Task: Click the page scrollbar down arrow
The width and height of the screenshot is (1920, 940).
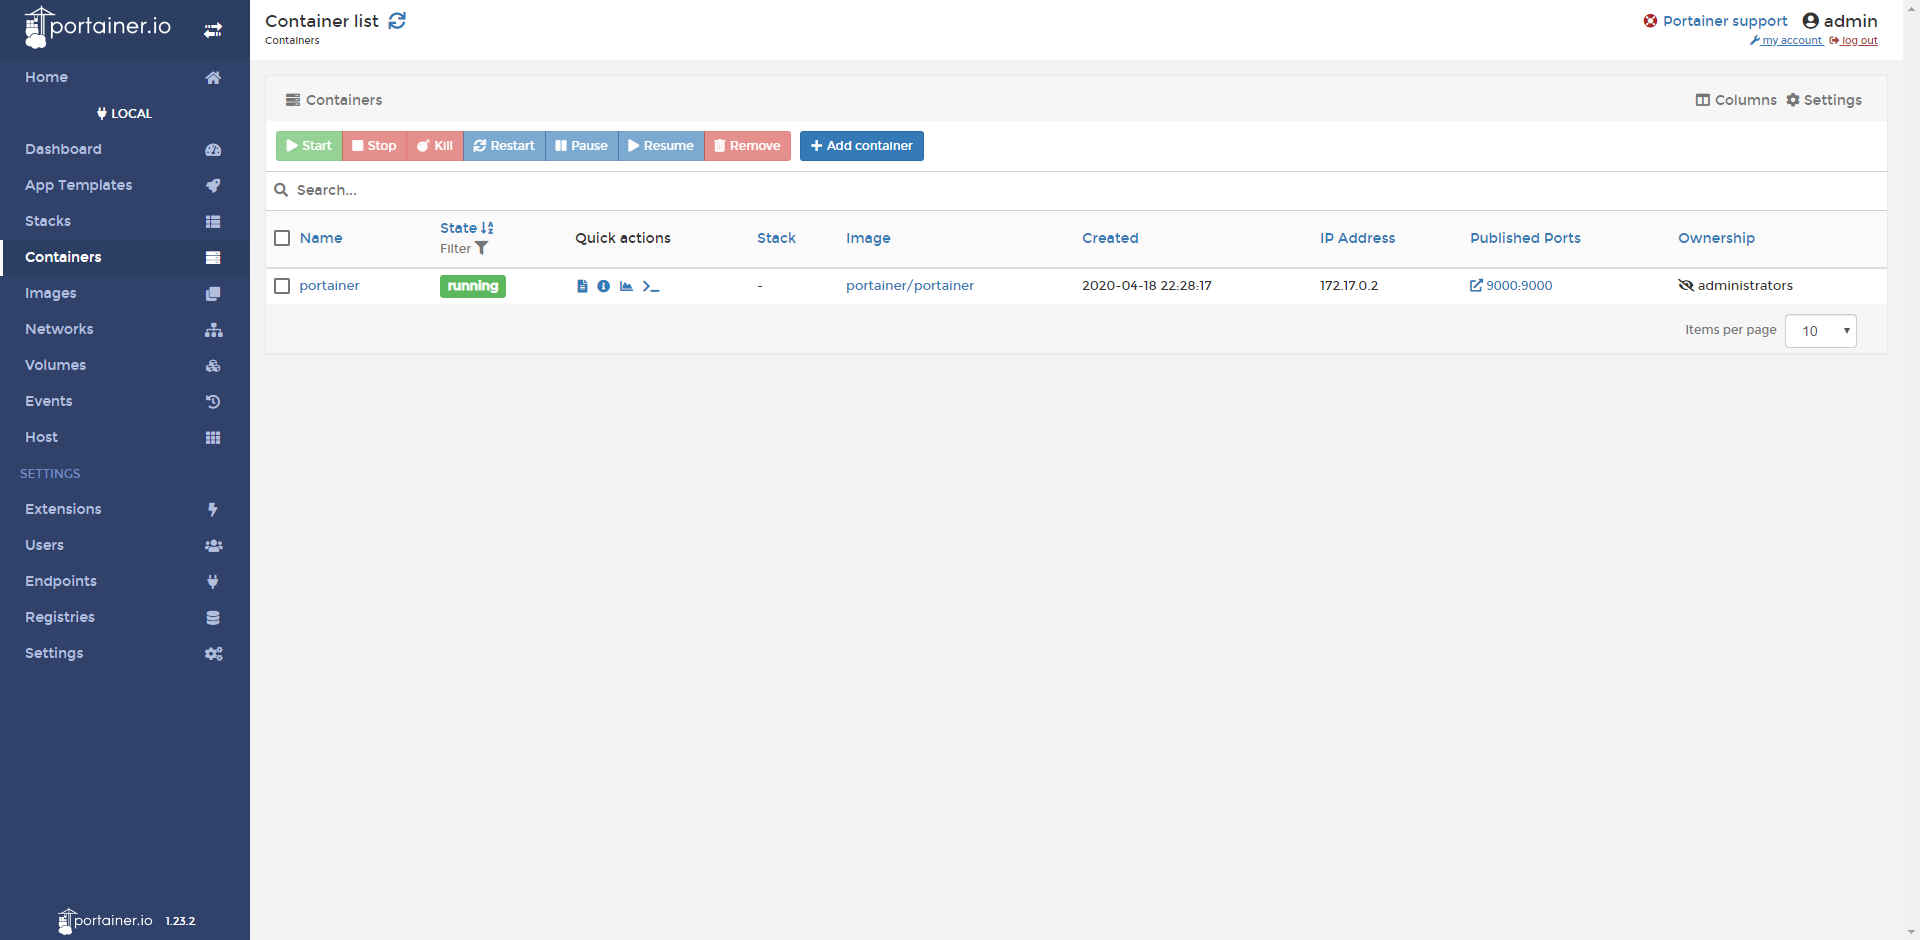Action: [x=1911, y=932]
